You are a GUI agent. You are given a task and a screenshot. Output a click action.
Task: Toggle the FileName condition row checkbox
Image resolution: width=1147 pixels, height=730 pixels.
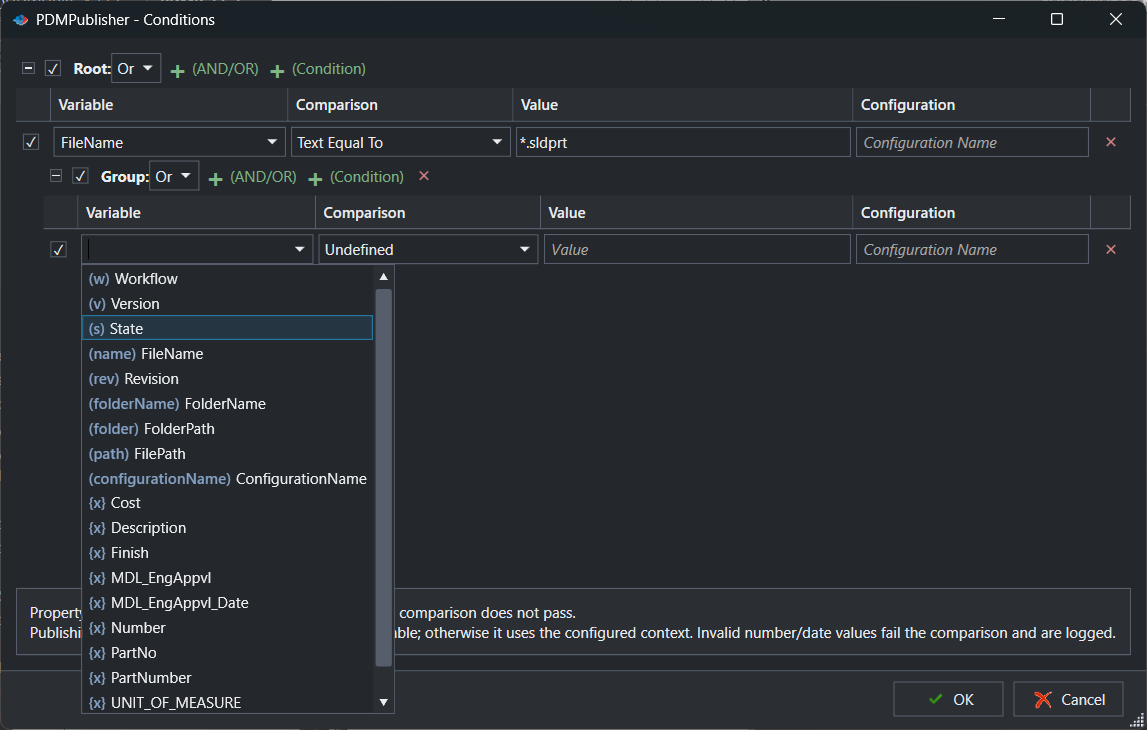click(31, 142)
